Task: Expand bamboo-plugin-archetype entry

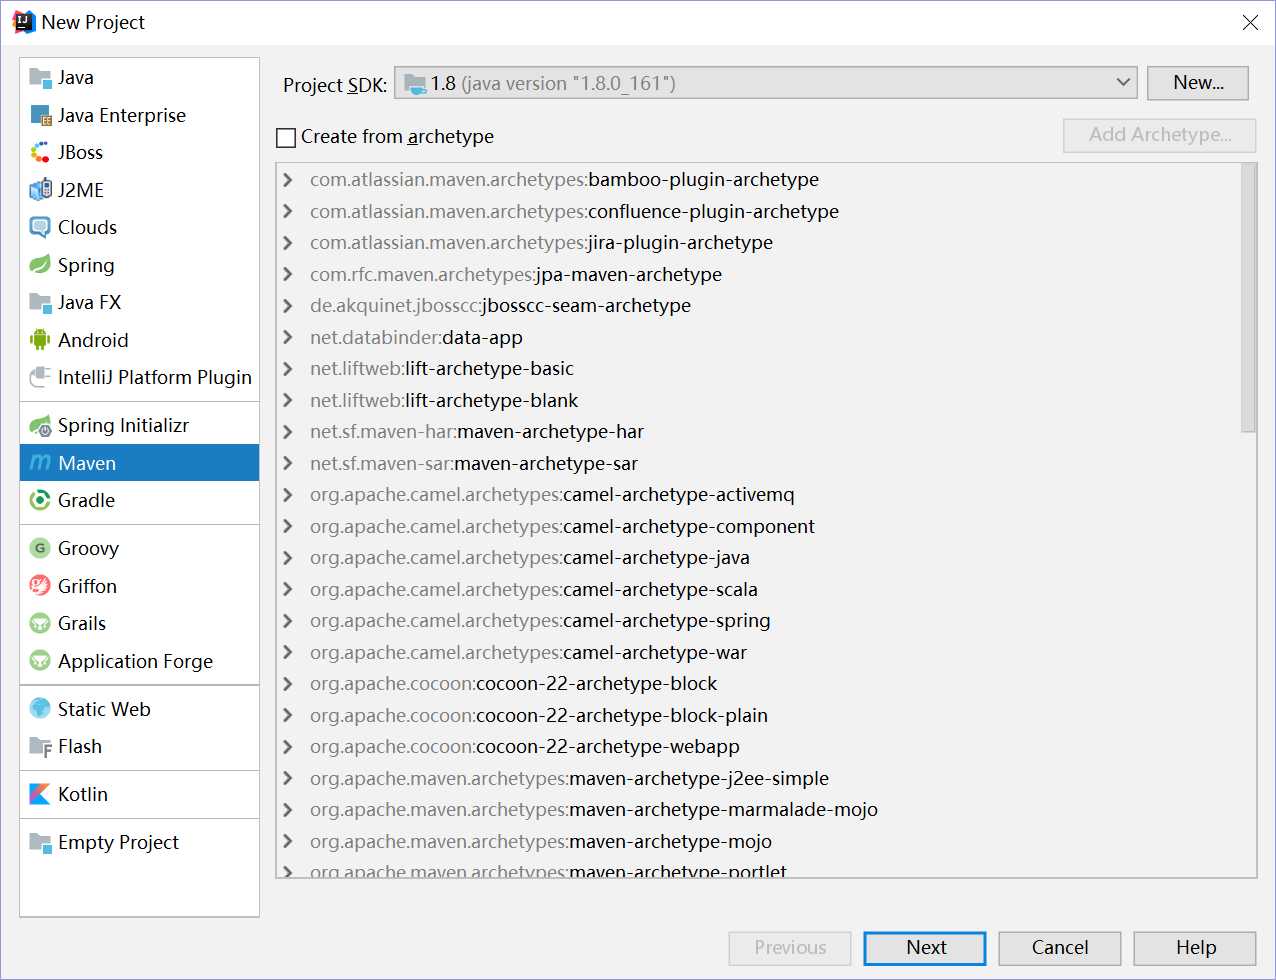Action: click(x=288, y=180)
